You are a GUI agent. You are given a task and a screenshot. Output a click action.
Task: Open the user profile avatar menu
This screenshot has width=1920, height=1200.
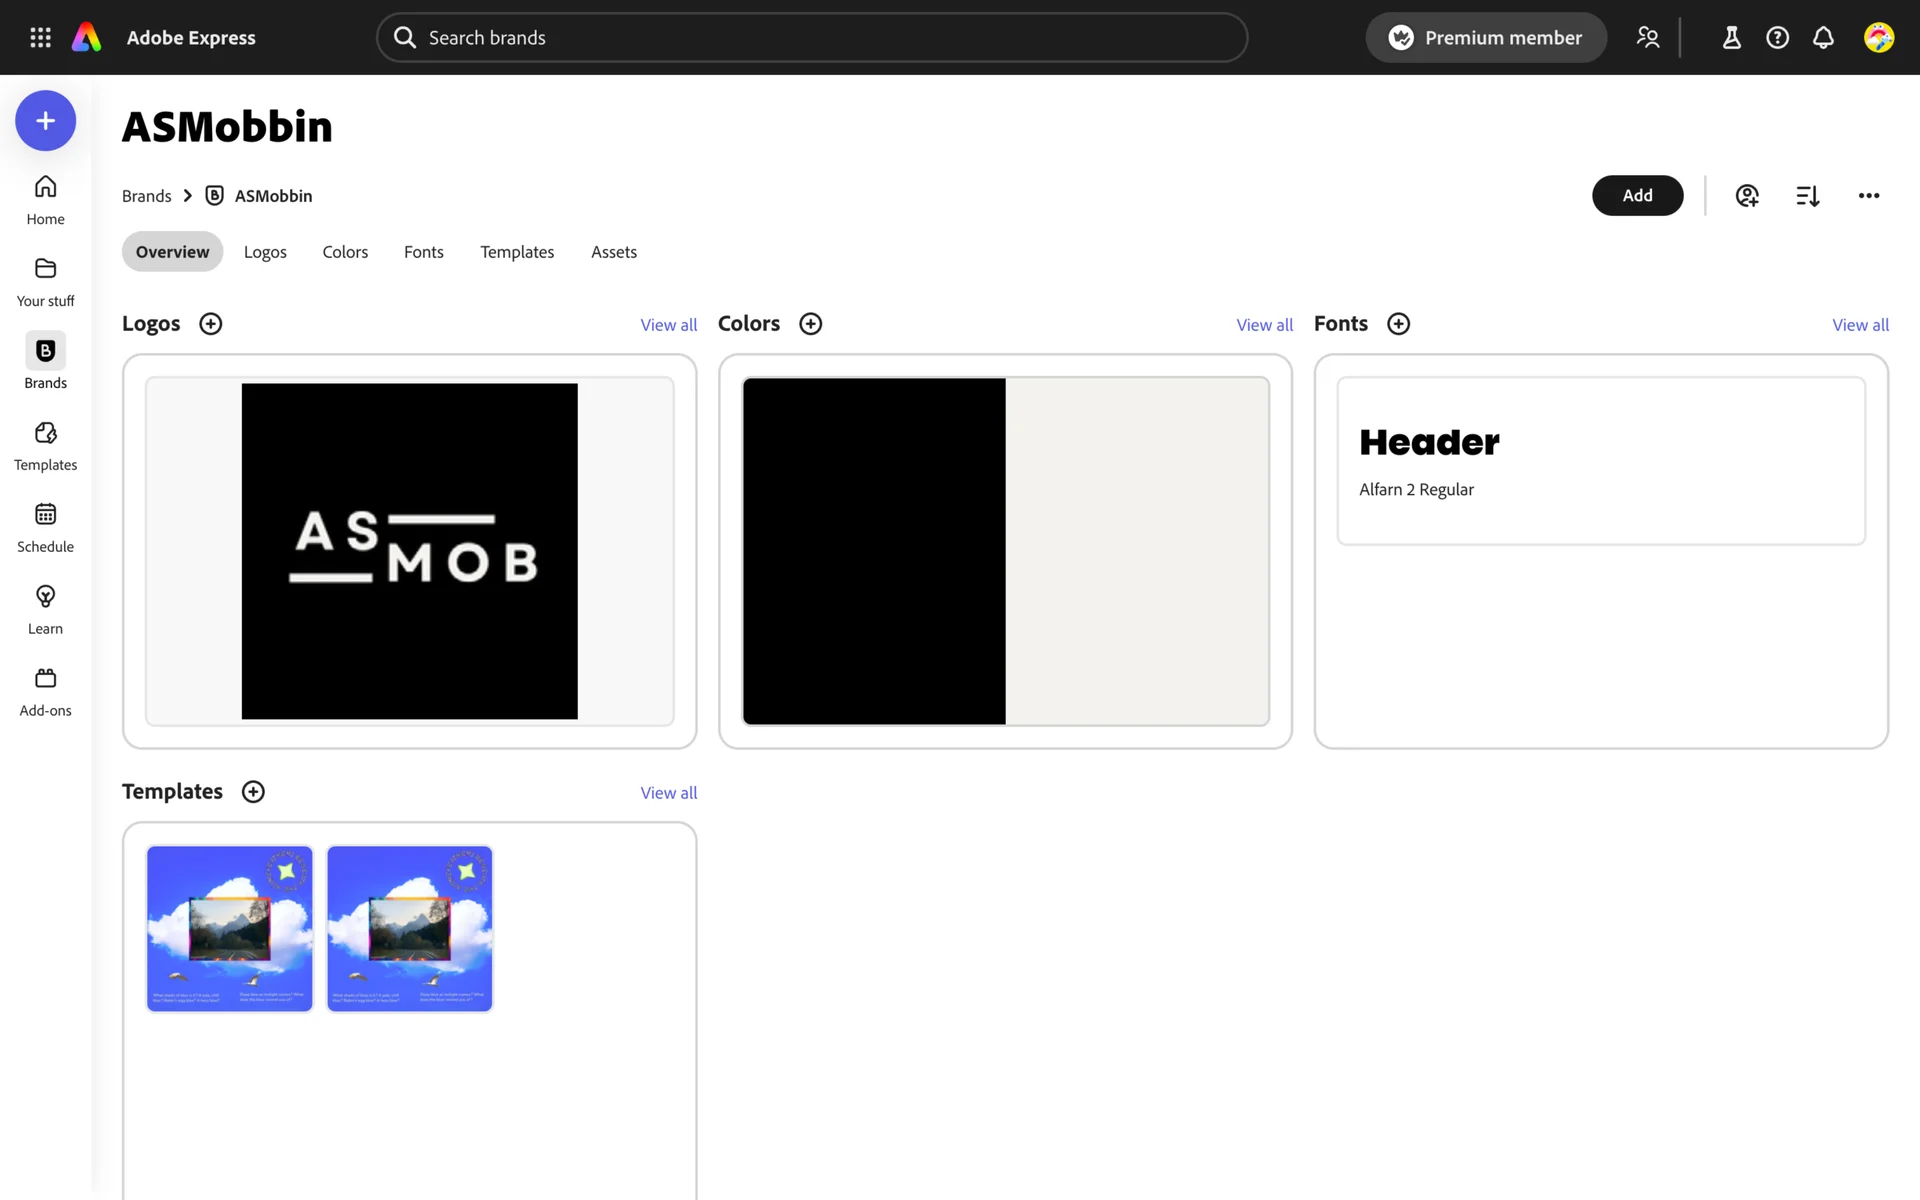1878,37
